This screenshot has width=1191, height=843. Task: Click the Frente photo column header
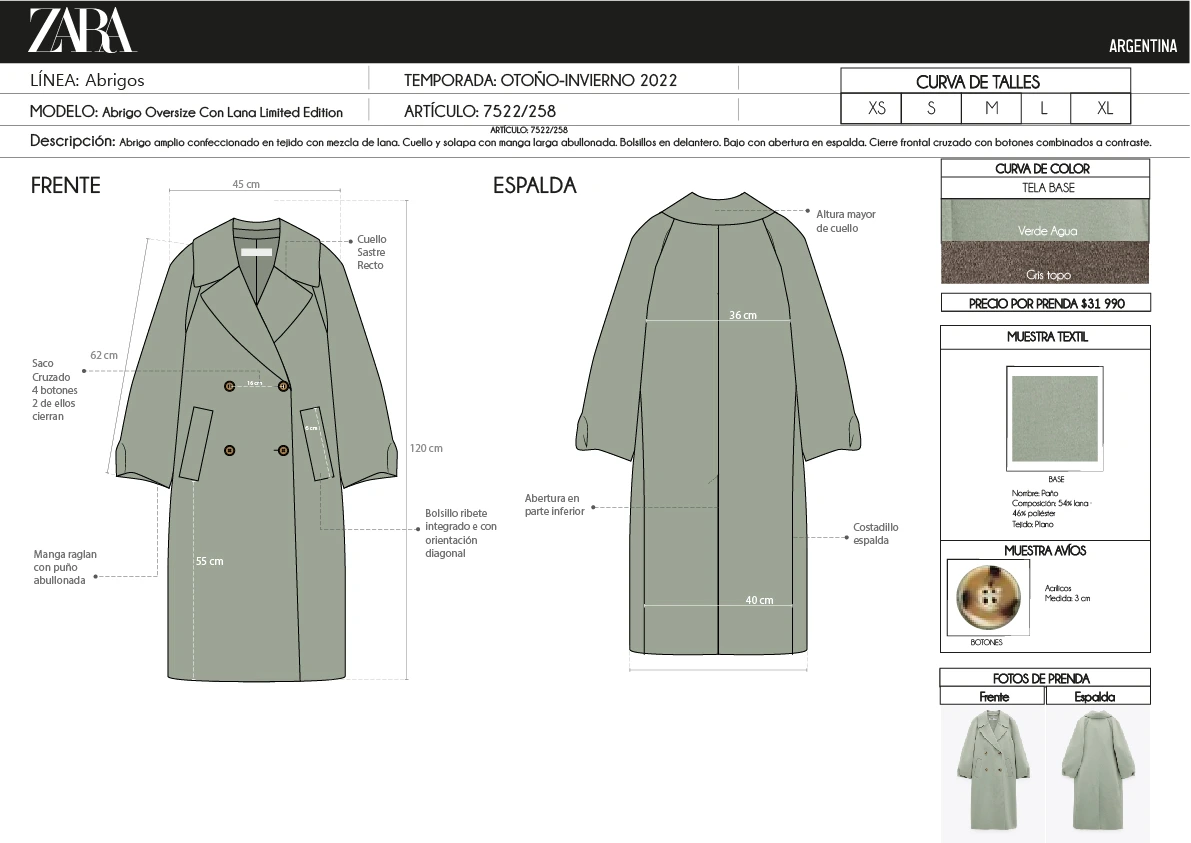tap(994, 696)
